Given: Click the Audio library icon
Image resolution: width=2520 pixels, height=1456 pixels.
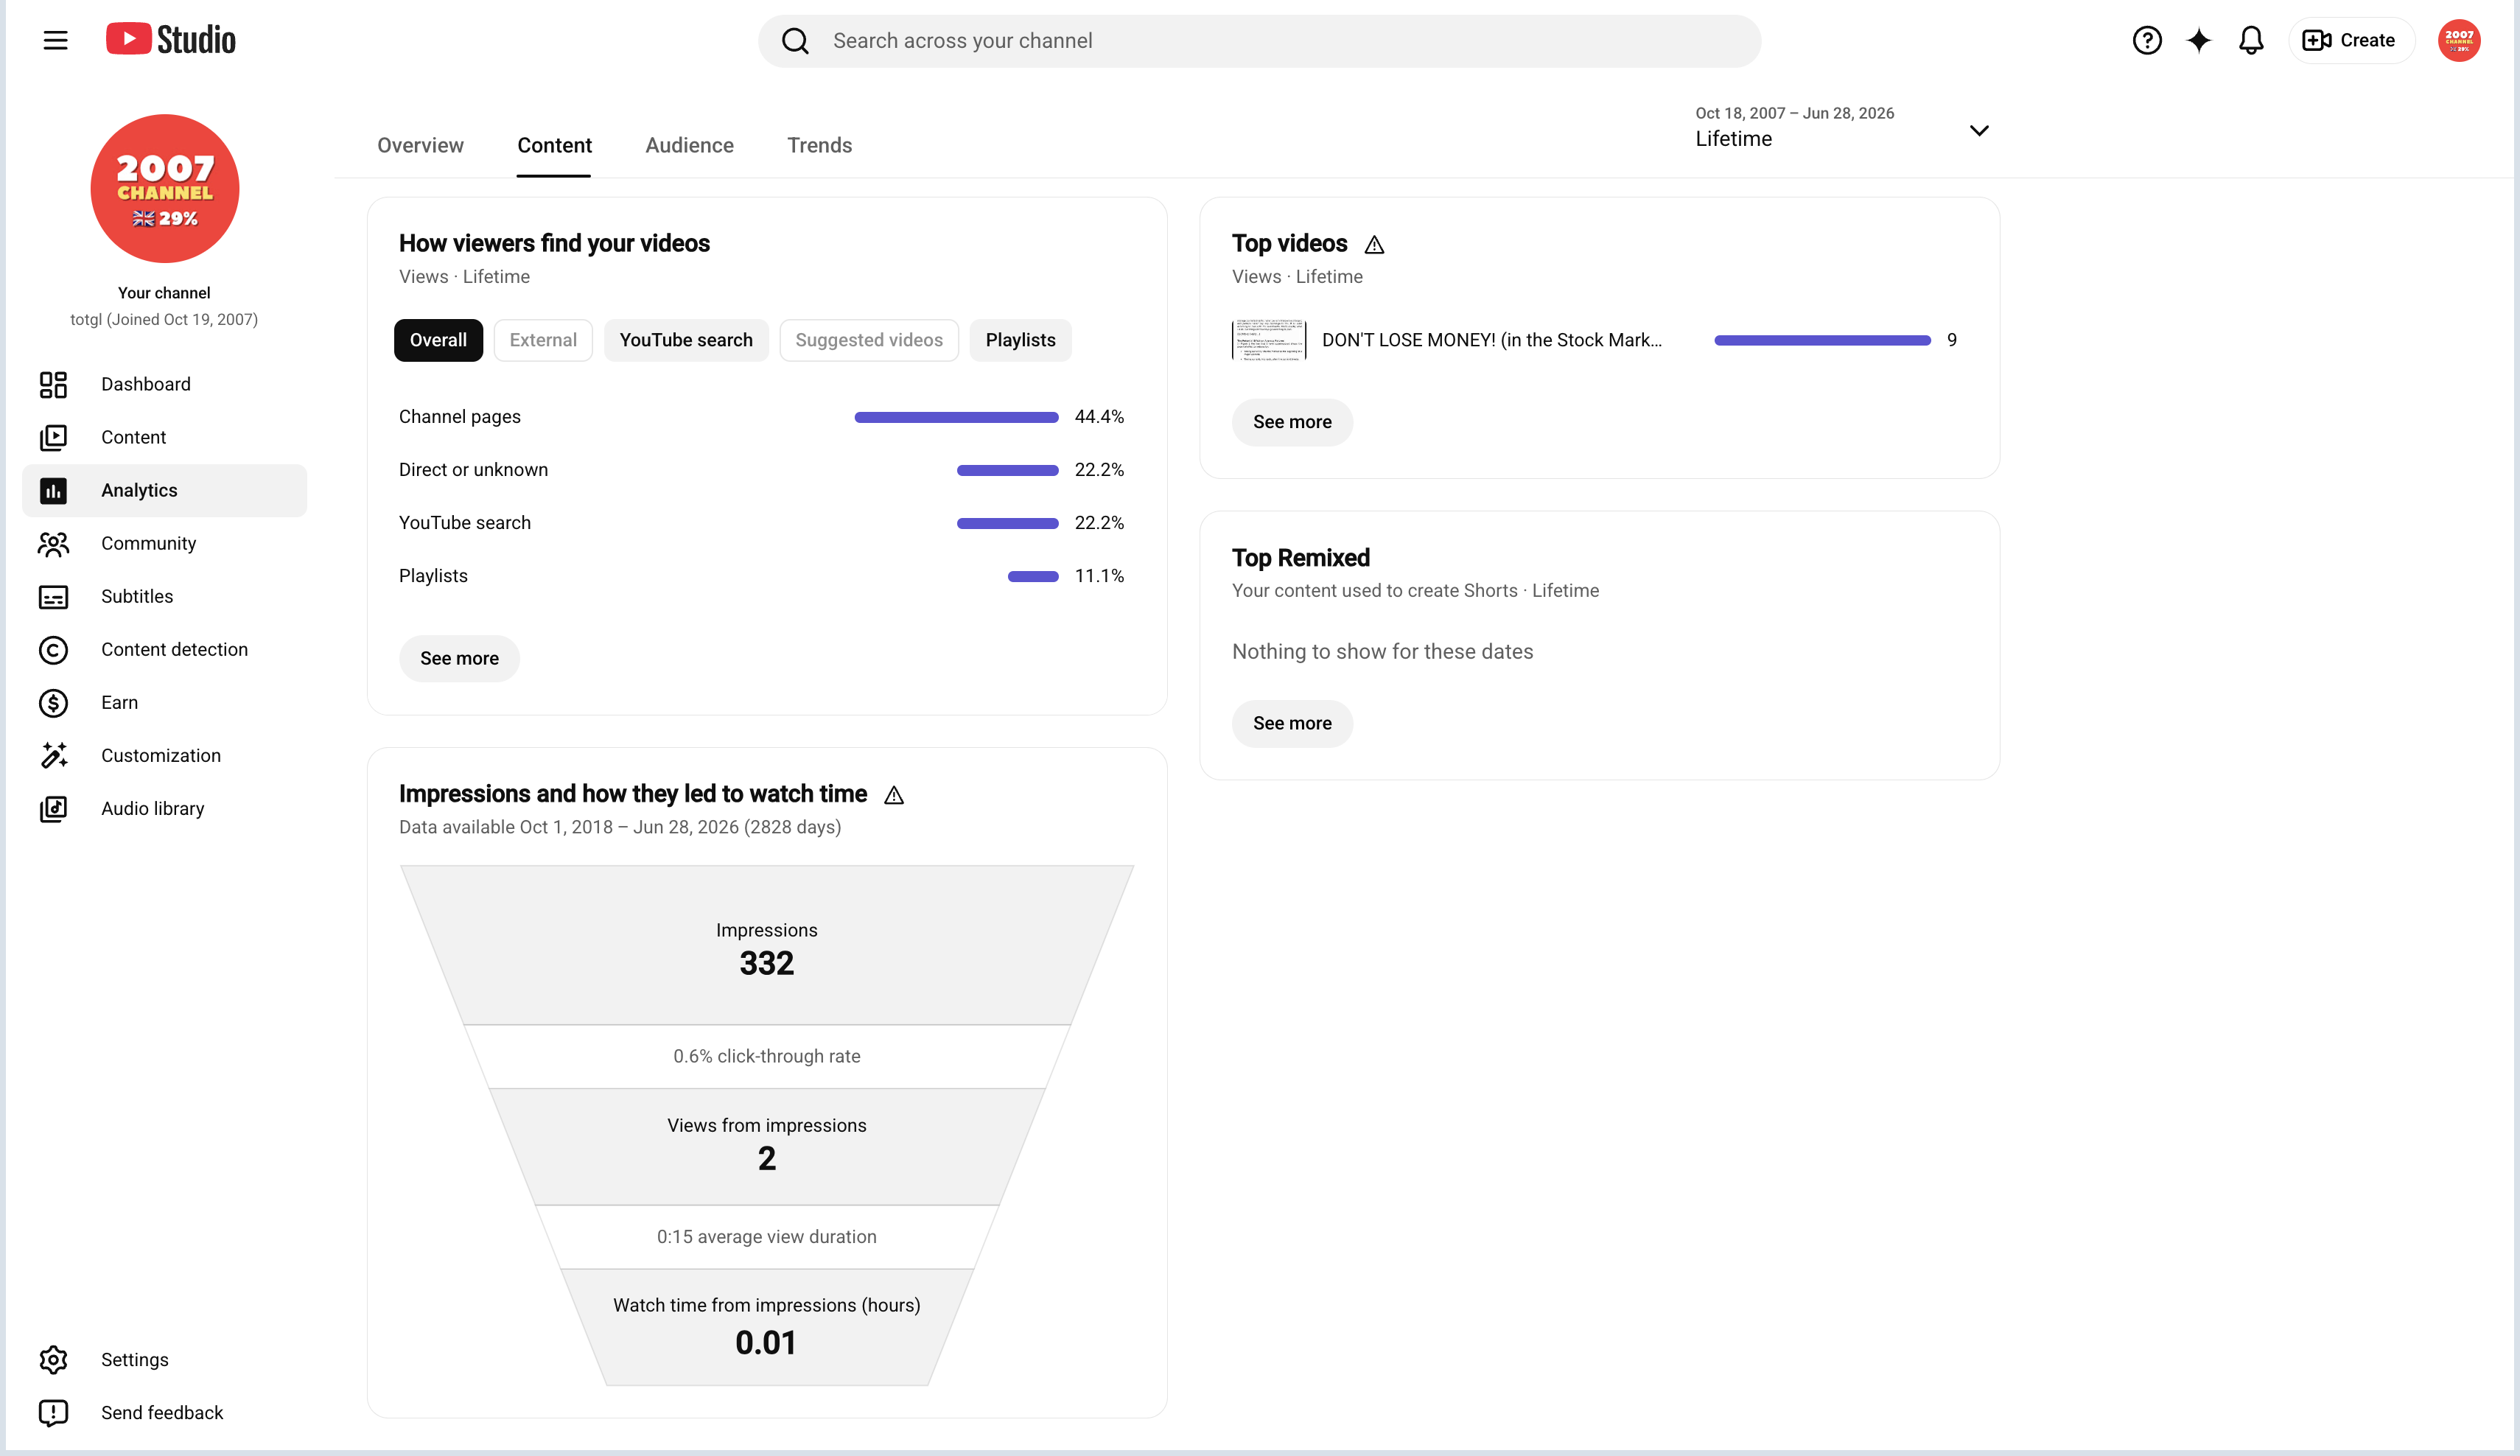Looking at the screenshot, I should (53, 809).
